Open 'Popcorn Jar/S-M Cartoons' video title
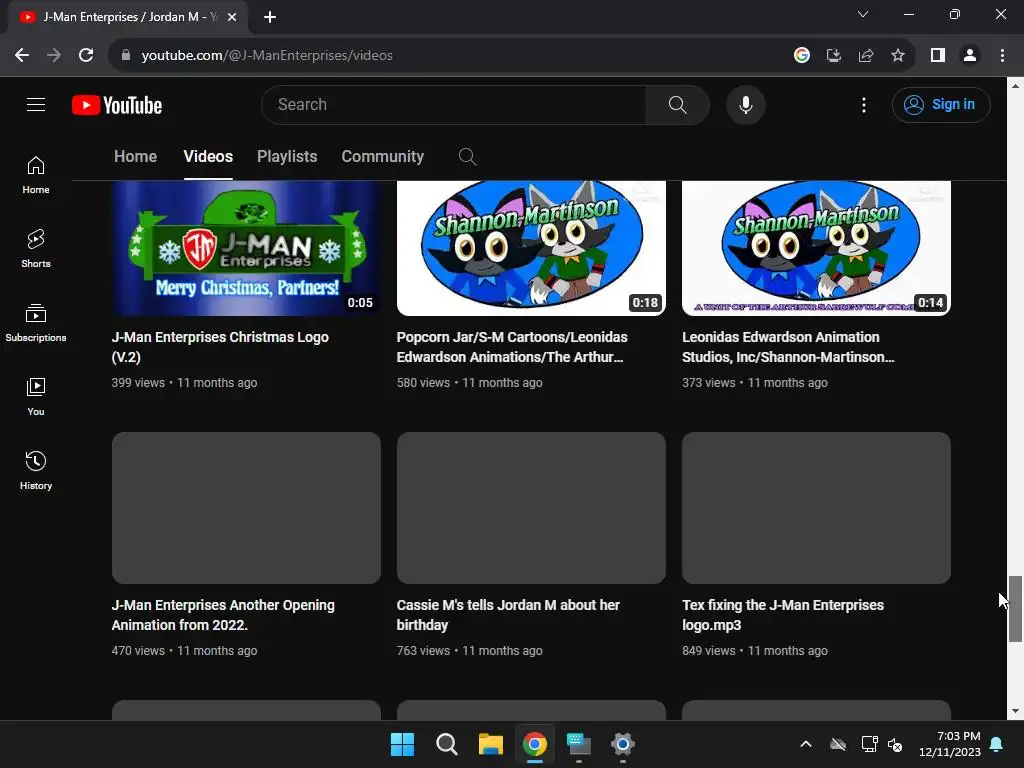Image resolution: width=1024 pixels, height=768 pixels. (x=512, y=347)
